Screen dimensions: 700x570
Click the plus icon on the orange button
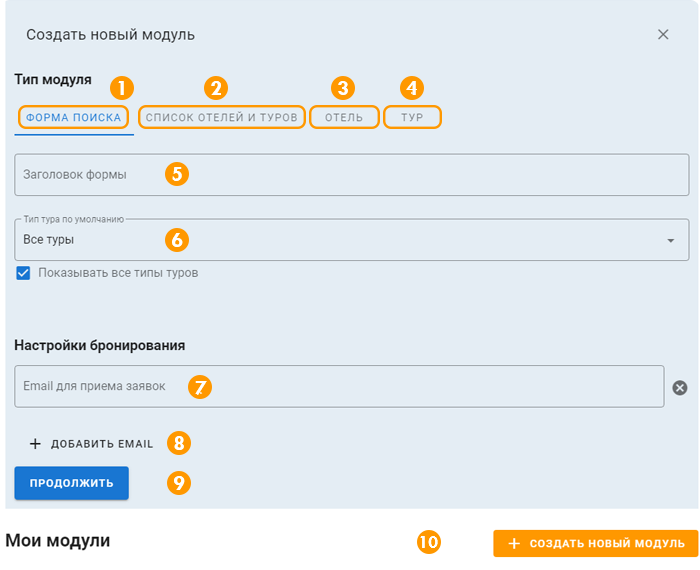tap(514, 543)
